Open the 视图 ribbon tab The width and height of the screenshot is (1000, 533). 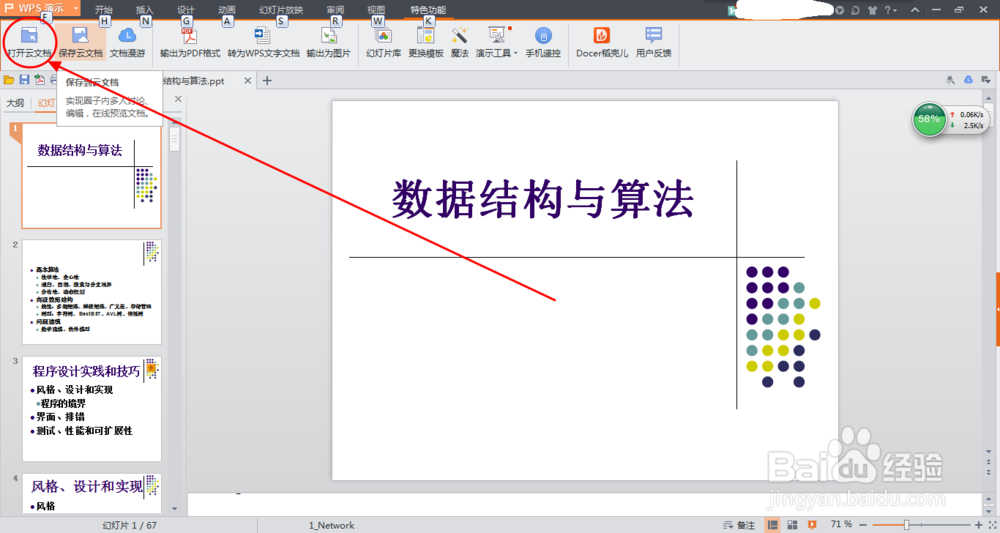376,10
